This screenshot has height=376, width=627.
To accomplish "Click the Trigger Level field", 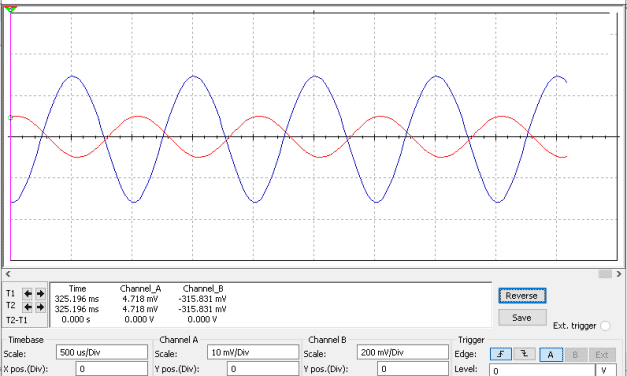I will click(x=542, y=370).
